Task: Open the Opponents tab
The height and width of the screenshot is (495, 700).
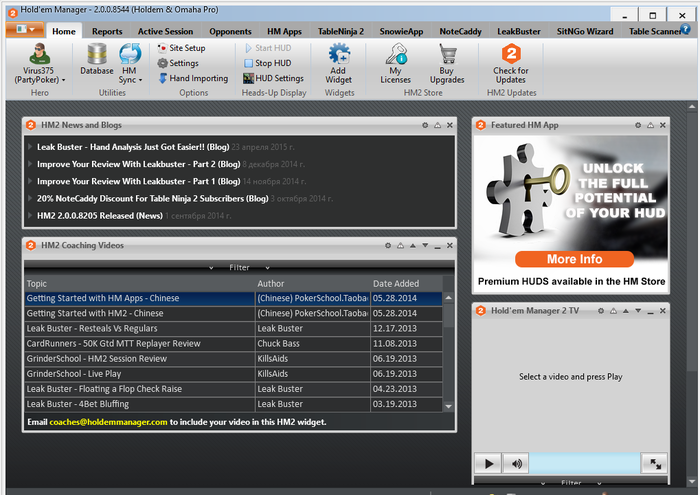Action: pyautogui.click(x=230, y=31)
